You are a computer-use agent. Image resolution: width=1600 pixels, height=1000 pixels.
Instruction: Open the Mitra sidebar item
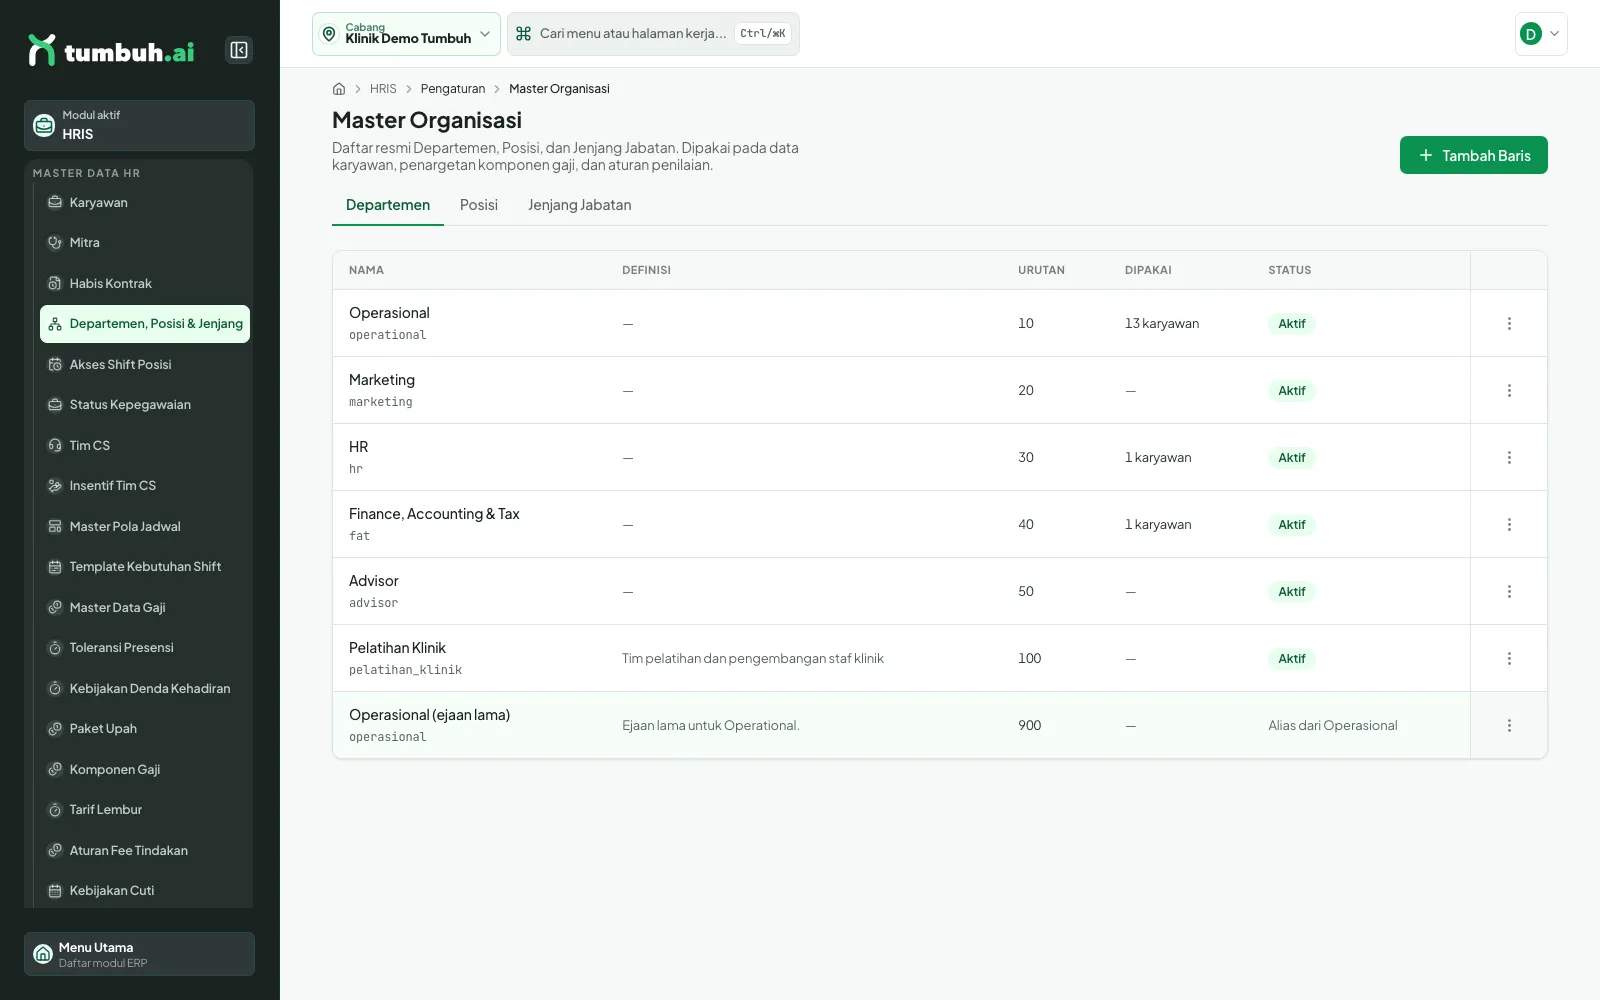[x=145, y=243]
